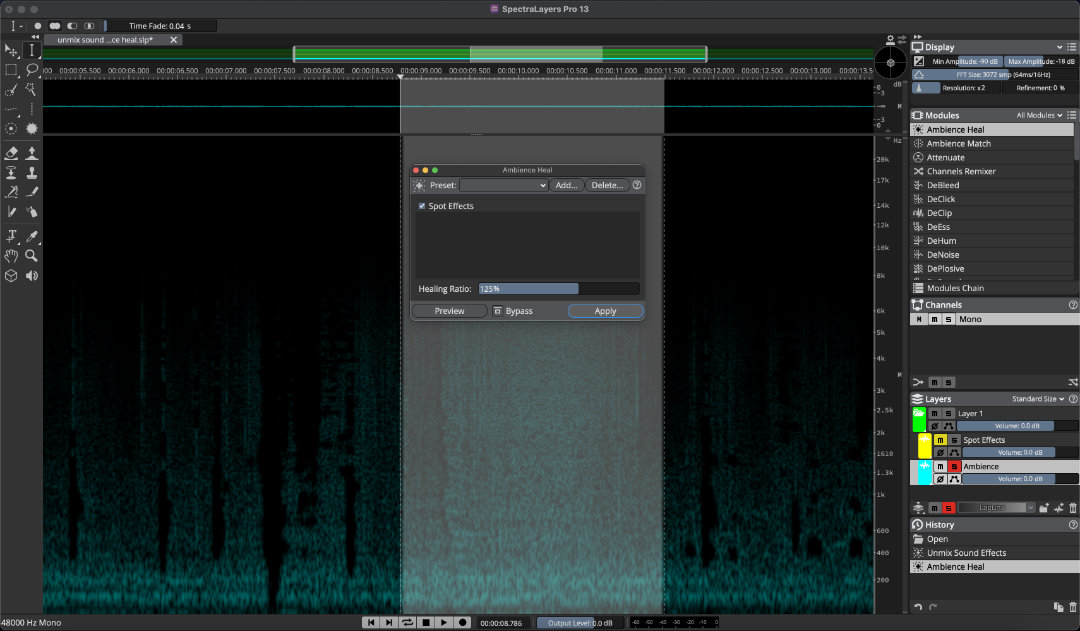Screen dimensions: 1080x631
Task: Solo the Mono channel
Action: [948, 319]
